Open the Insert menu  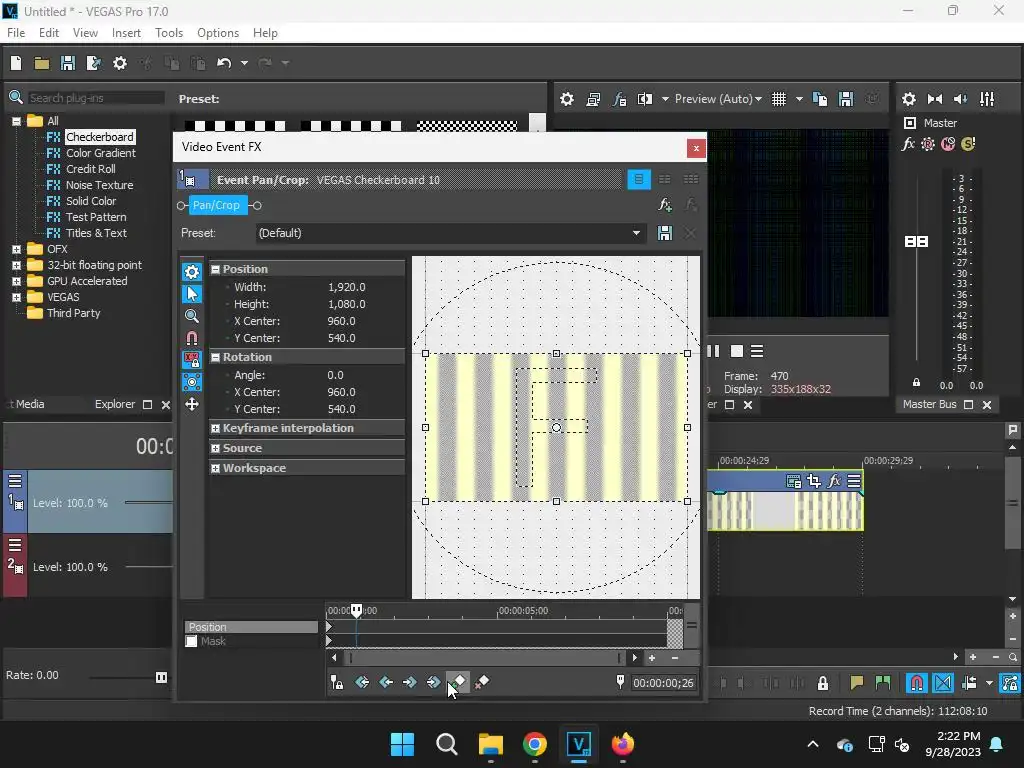coord(126,33)
